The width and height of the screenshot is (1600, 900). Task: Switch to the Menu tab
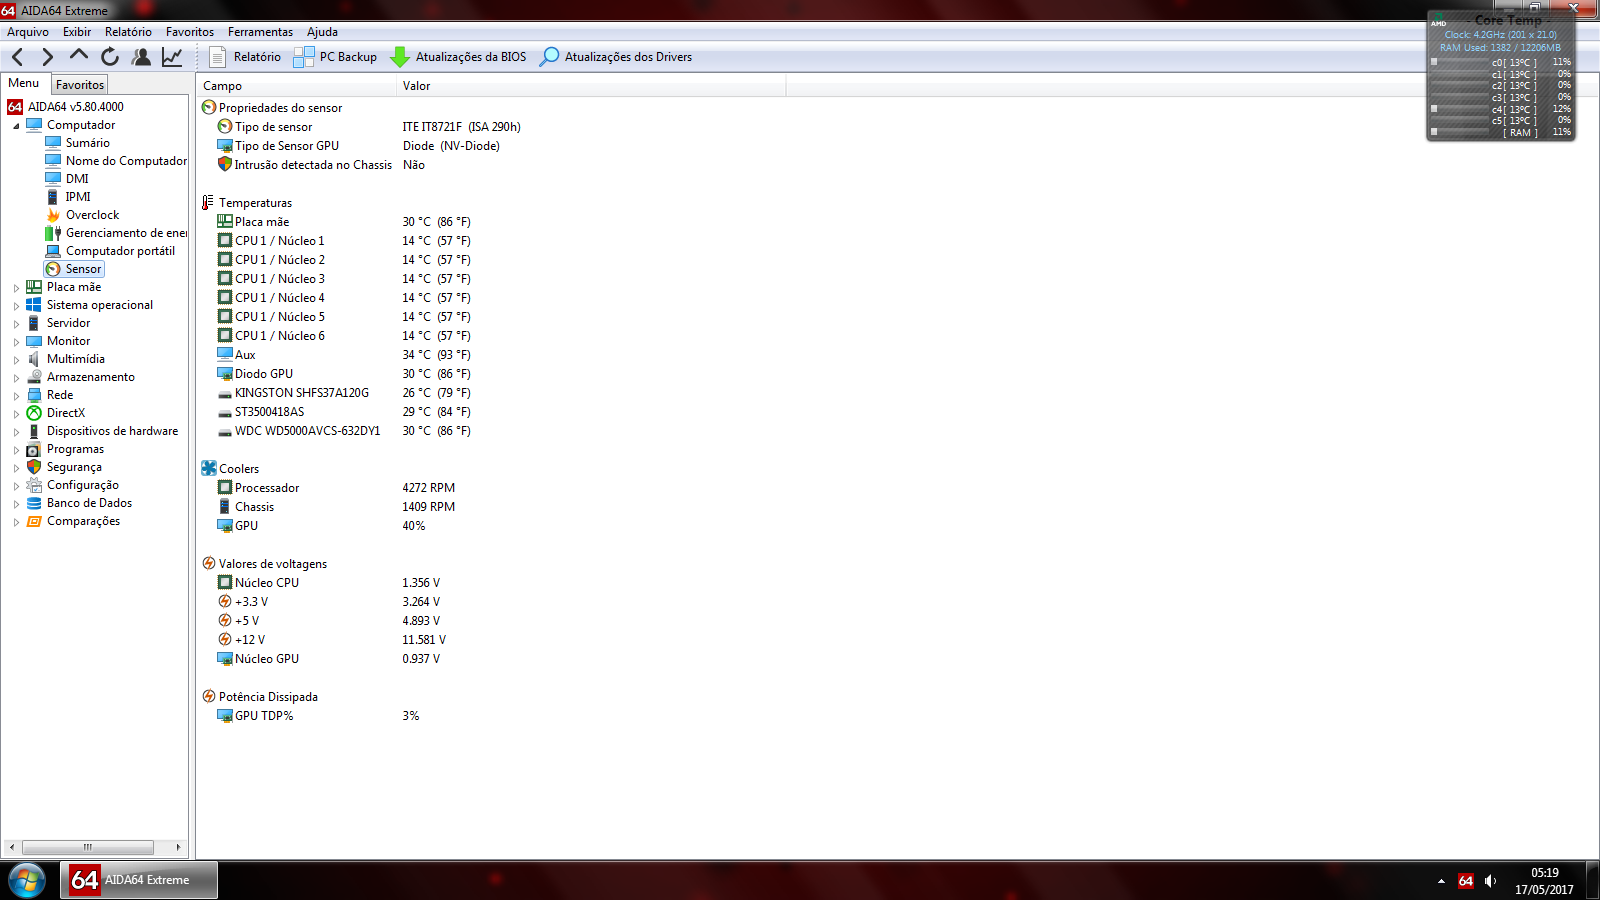pos(24,83)
